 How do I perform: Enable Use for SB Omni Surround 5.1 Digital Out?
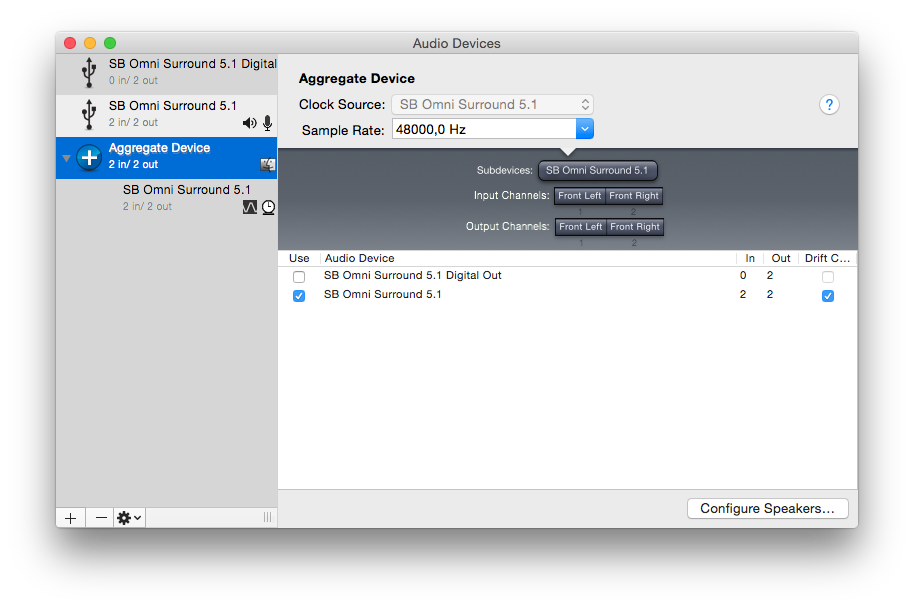pos(299,276)
